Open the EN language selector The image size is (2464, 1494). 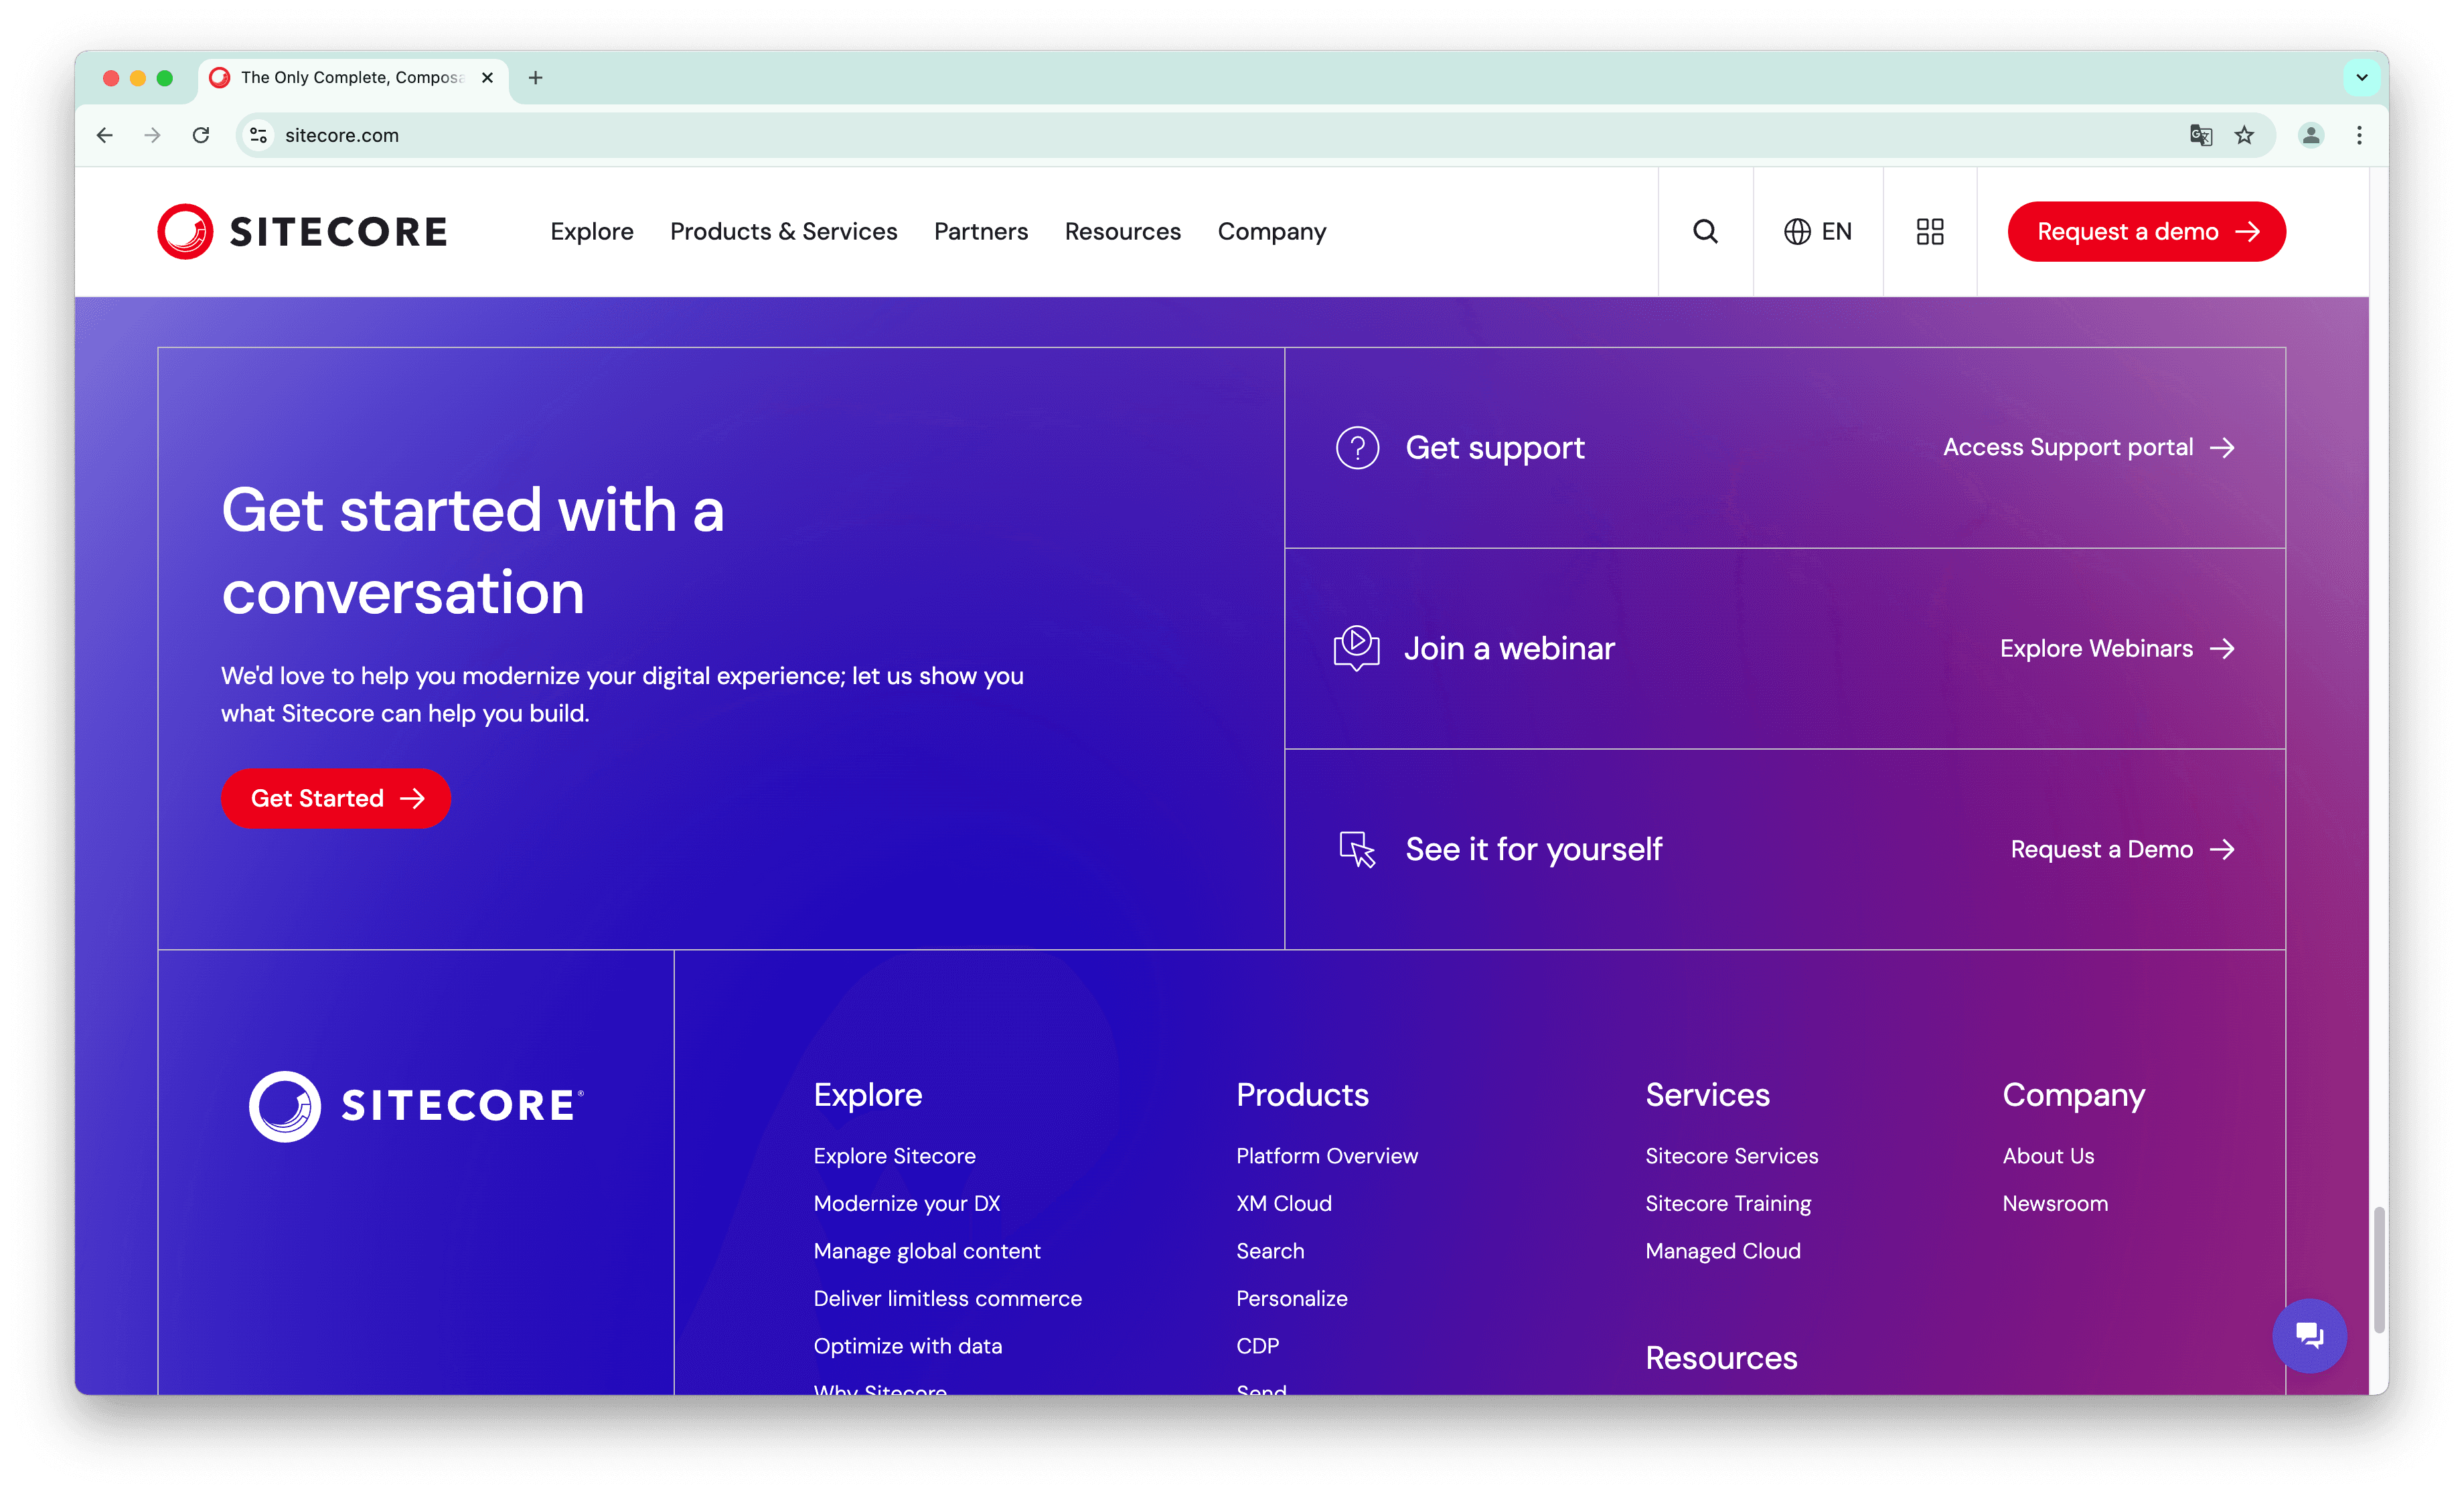(x=1817, y=232)
